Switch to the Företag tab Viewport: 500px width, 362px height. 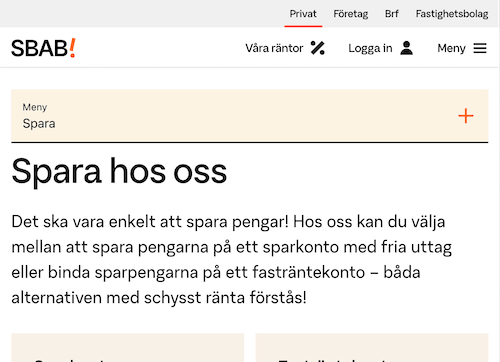351,14
